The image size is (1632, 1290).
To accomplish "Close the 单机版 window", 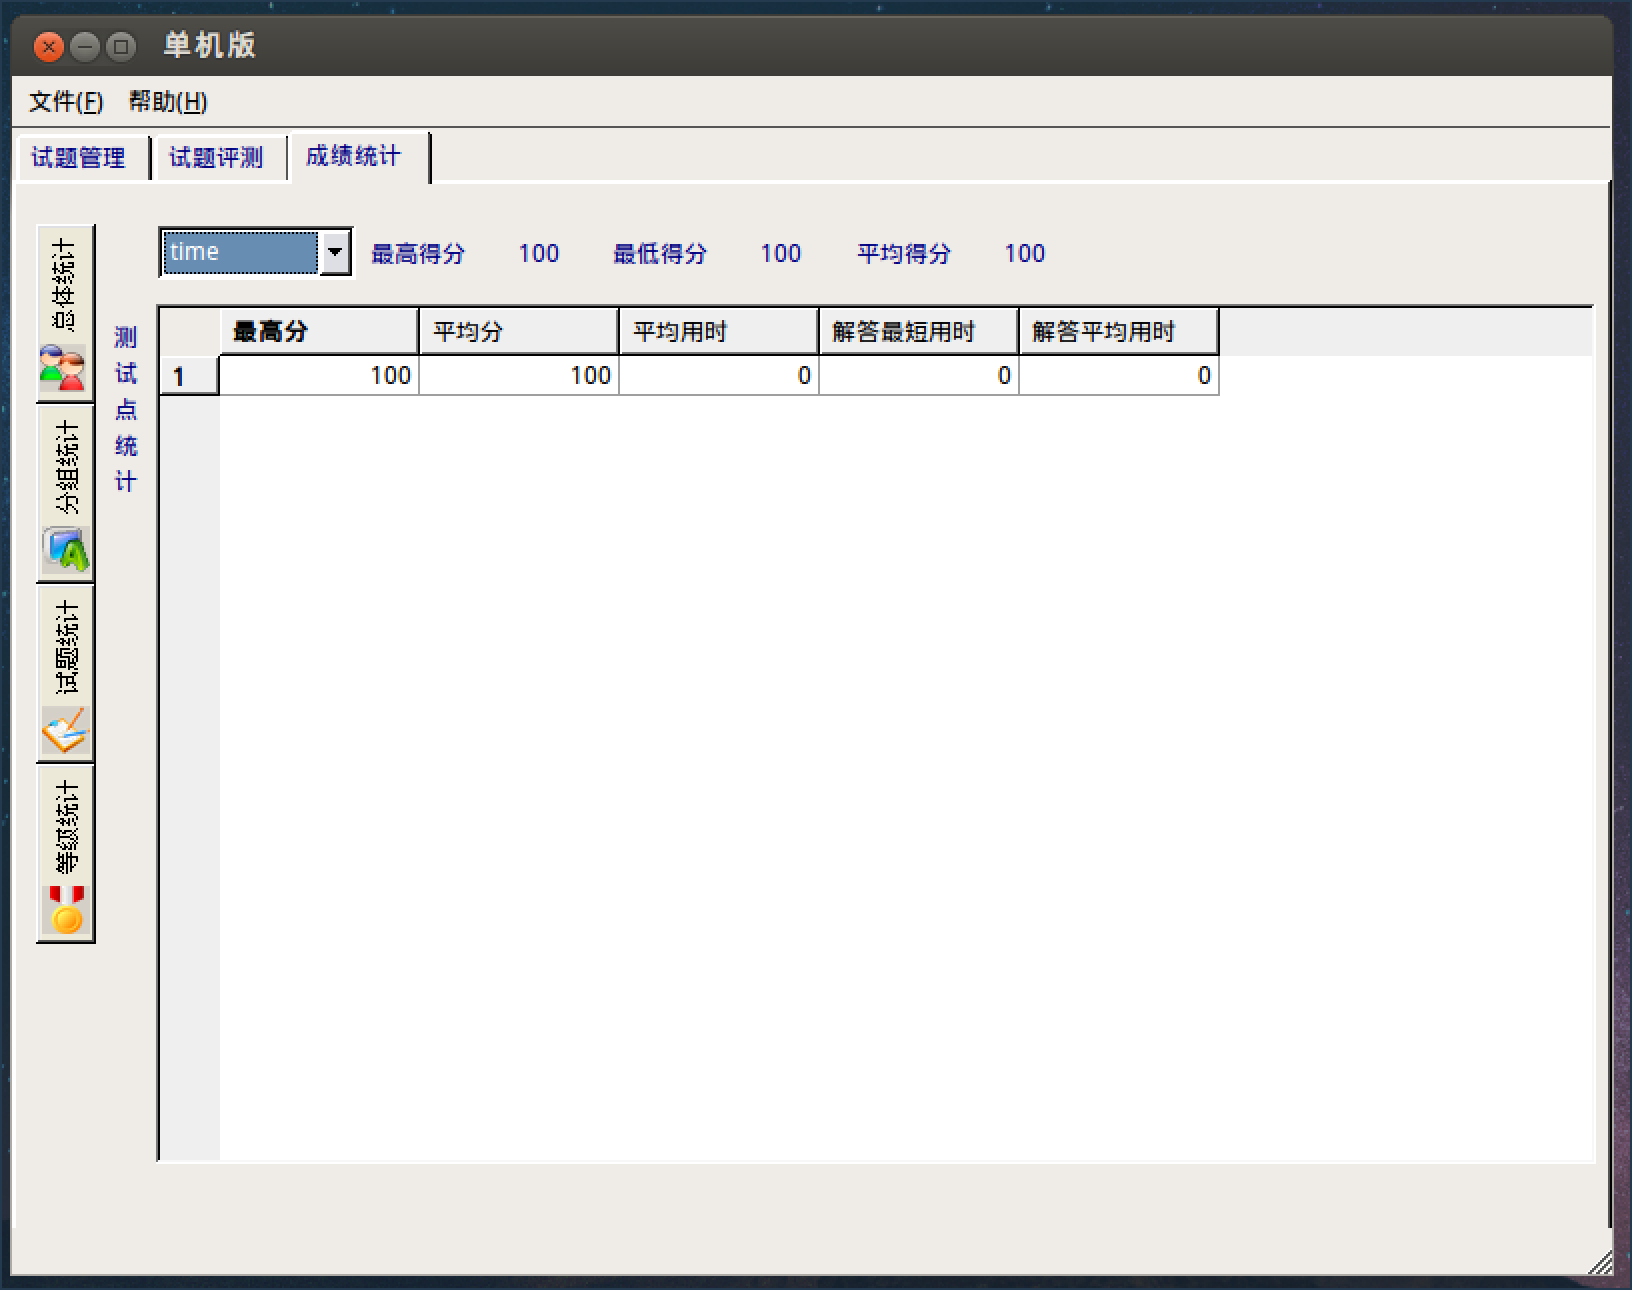I will pos(48,46).
